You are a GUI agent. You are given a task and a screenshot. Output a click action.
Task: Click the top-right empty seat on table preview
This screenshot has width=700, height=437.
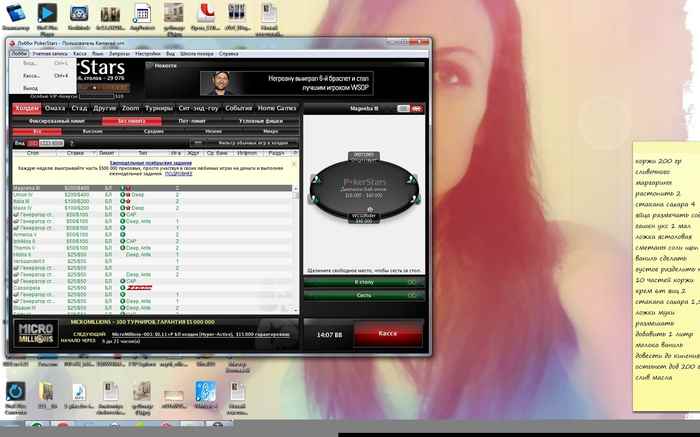coord(412,179)
